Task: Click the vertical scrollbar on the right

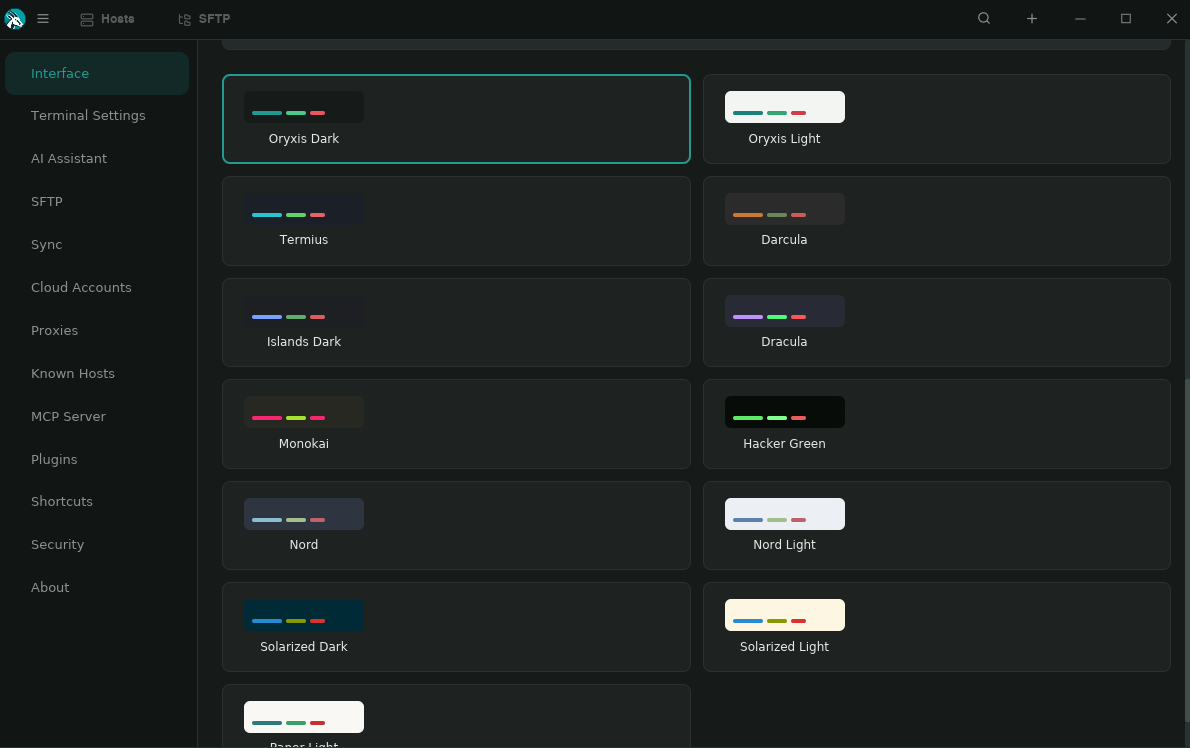Action: 1186,551
